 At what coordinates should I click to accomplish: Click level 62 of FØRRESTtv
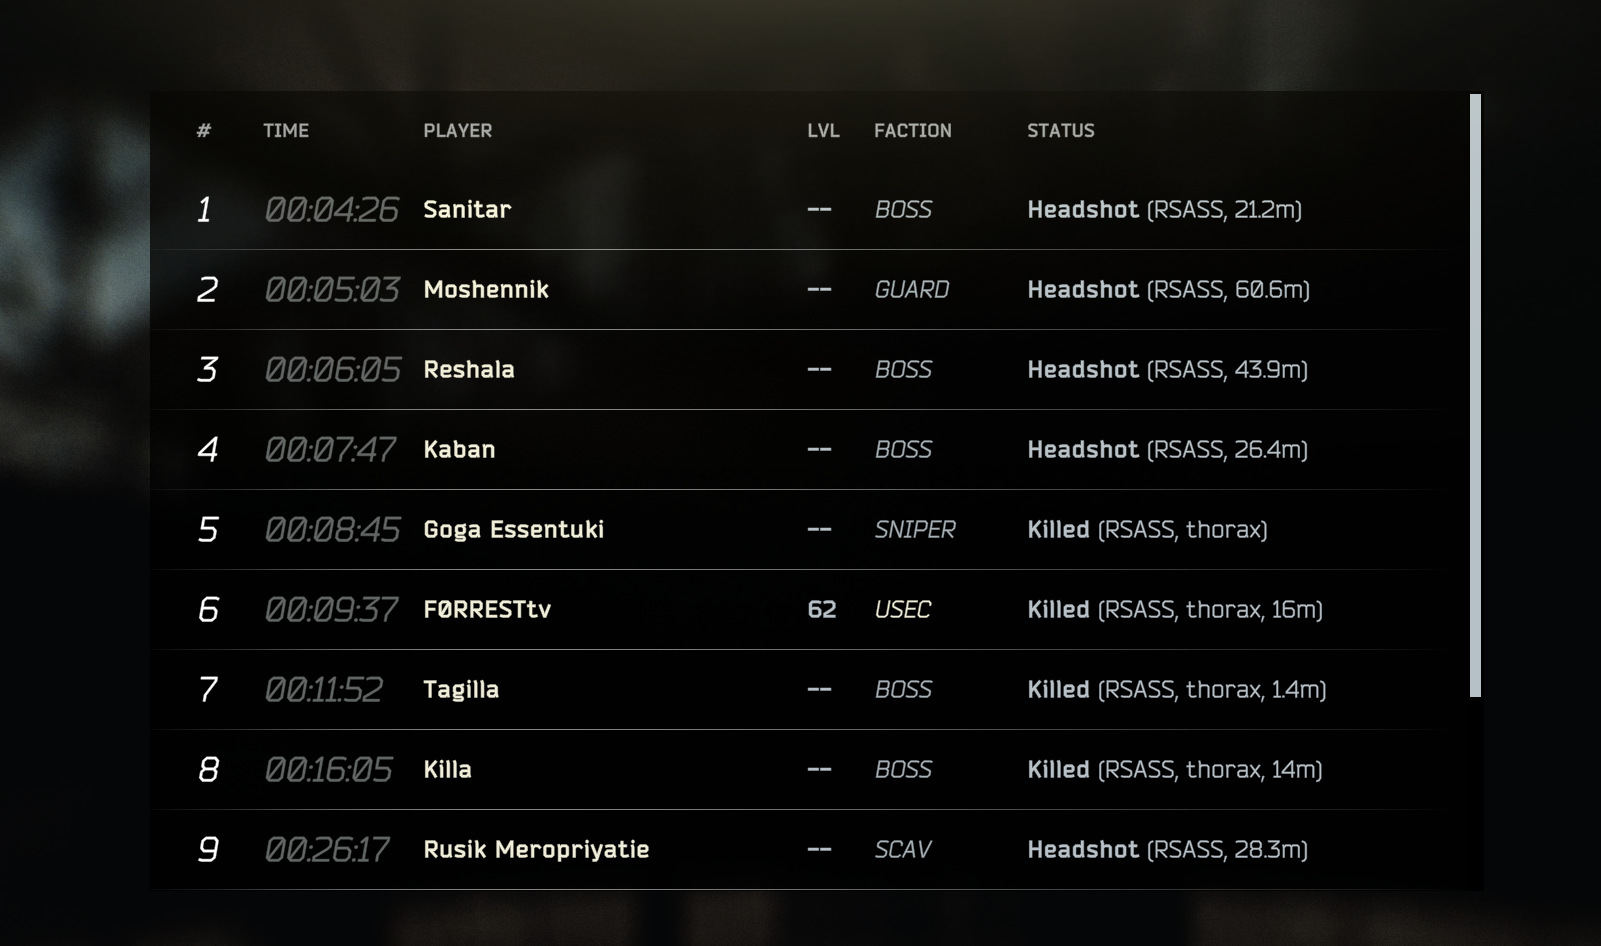click(822, 610)
